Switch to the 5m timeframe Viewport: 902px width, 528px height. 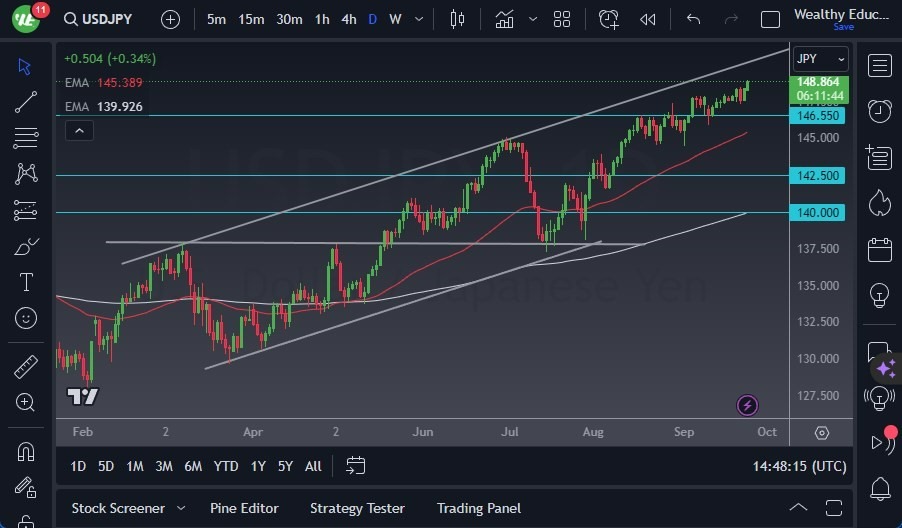click(216, 20)
